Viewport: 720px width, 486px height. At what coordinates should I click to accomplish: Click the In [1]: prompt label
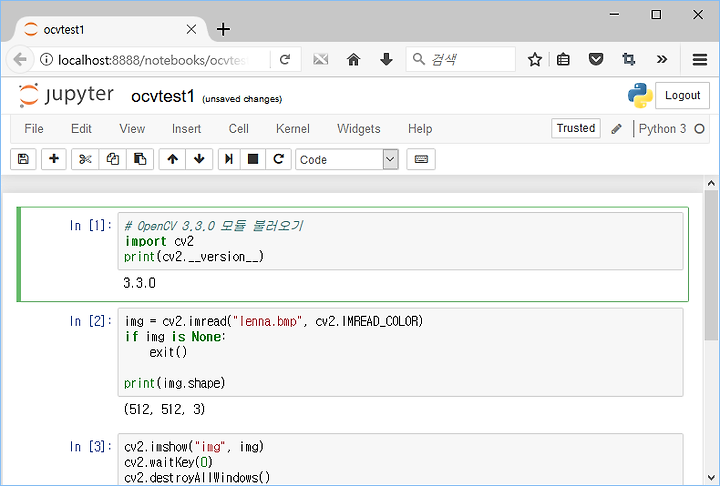coord(90,226)
